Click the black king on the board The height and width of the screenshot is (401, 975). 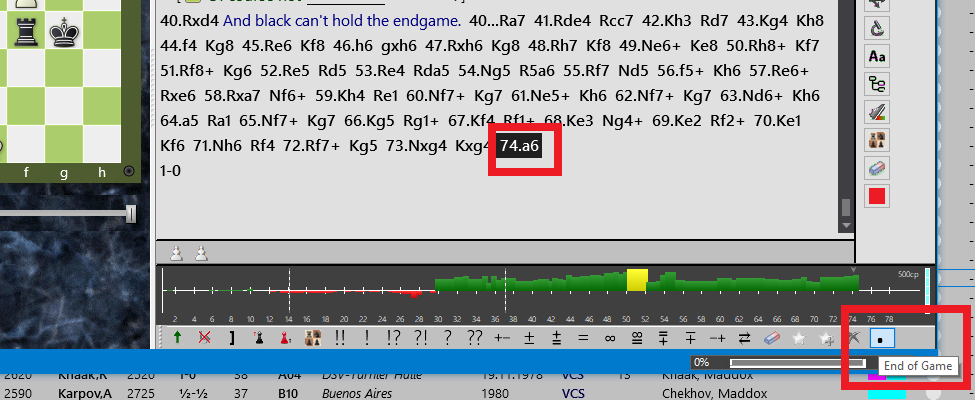point(63,31)
